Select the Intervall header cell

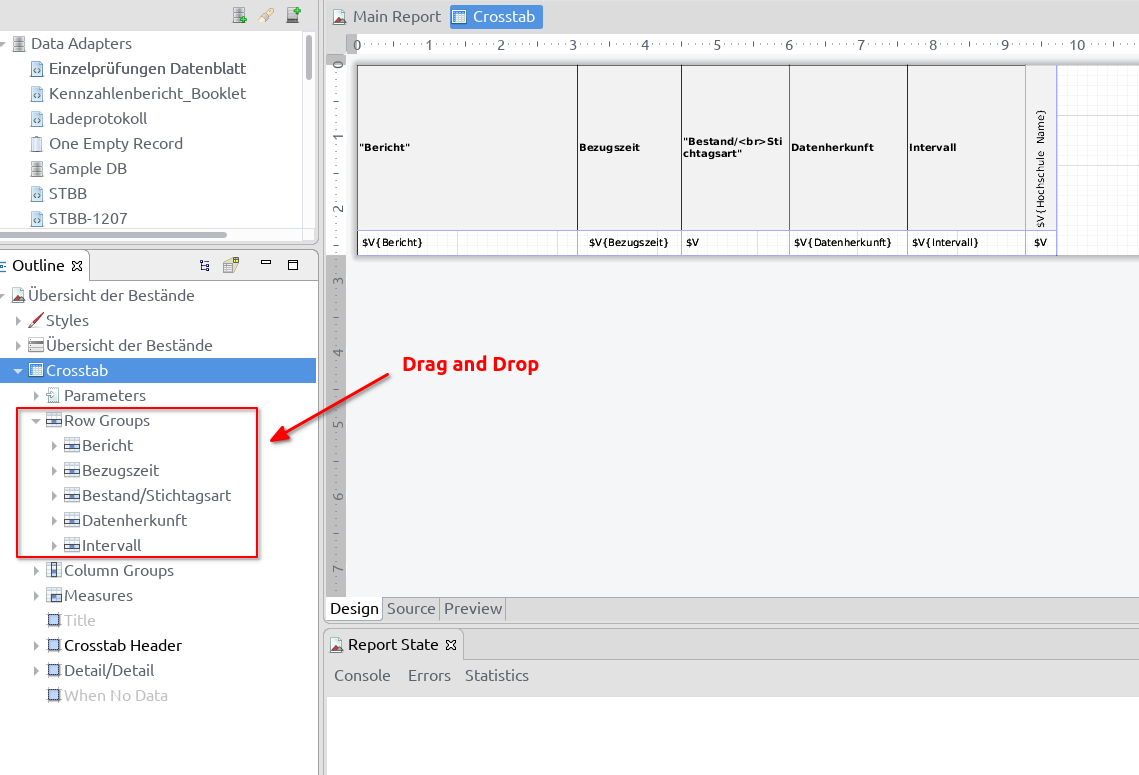[x=966, y=148]
